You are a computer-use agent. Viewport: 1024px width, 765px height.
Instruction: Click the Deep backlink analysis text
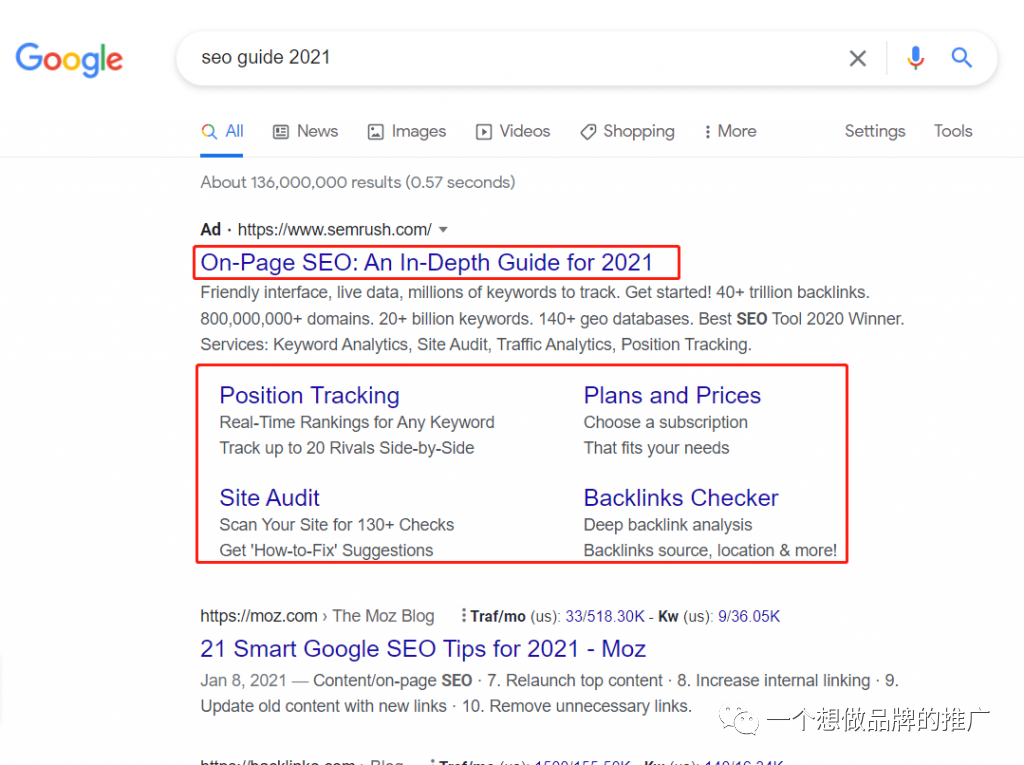667,525
